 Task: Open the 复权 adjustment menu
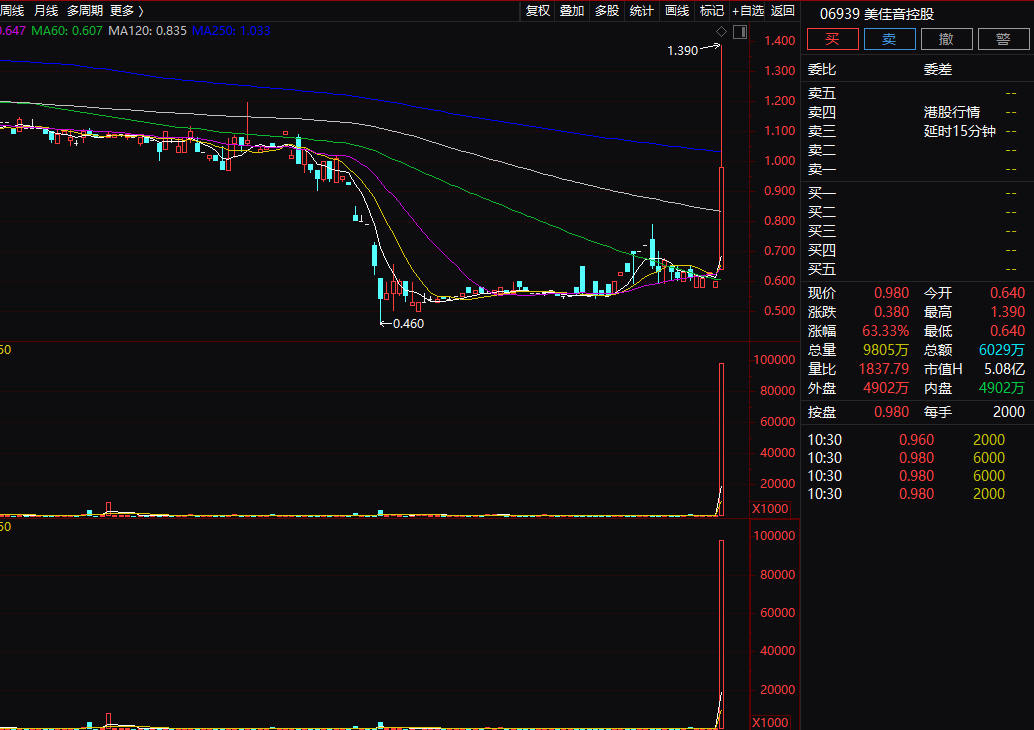538,11
